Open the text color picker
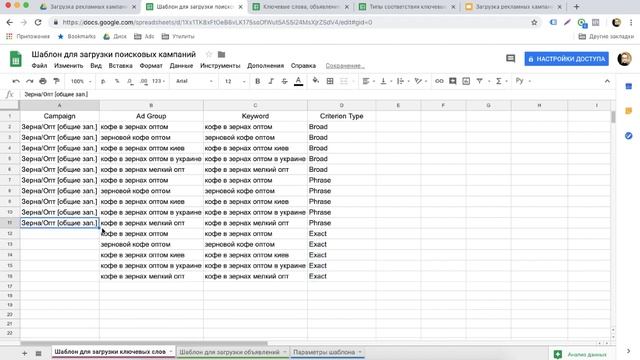Viewport: 640px width, 360px height. click(298, 81)
